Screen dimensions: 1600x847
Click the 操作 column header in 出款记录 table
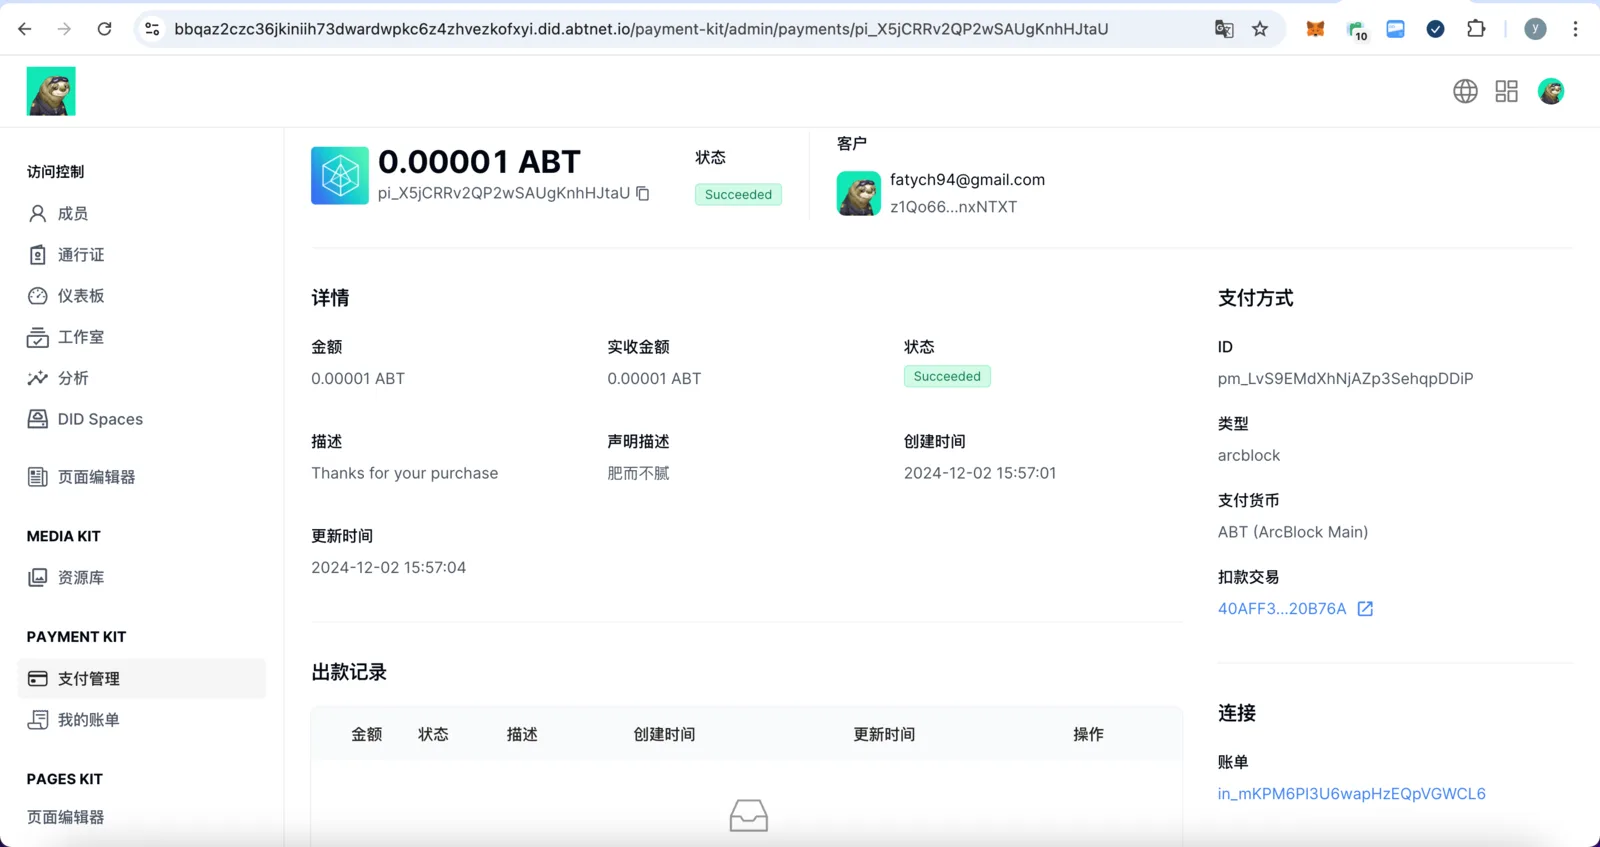tap(1088, 734)
